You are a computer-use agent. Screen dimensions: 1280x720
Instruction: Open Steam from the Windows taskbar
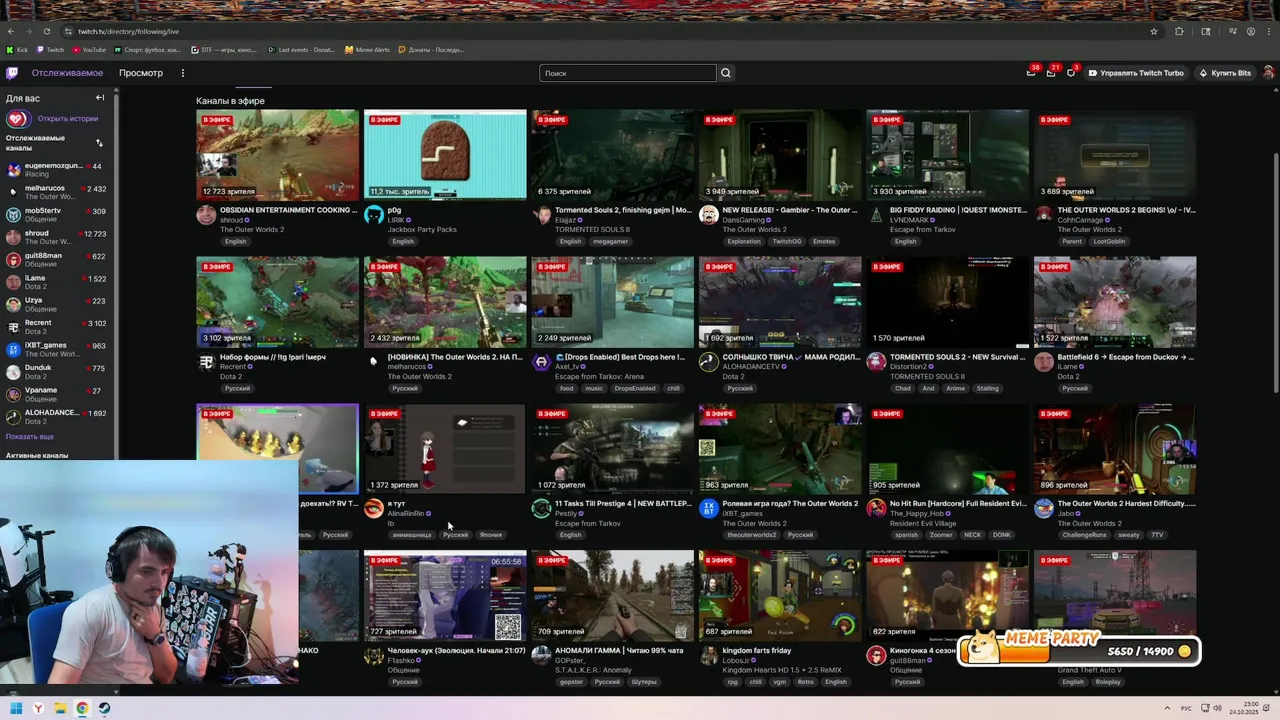point(104,708)
